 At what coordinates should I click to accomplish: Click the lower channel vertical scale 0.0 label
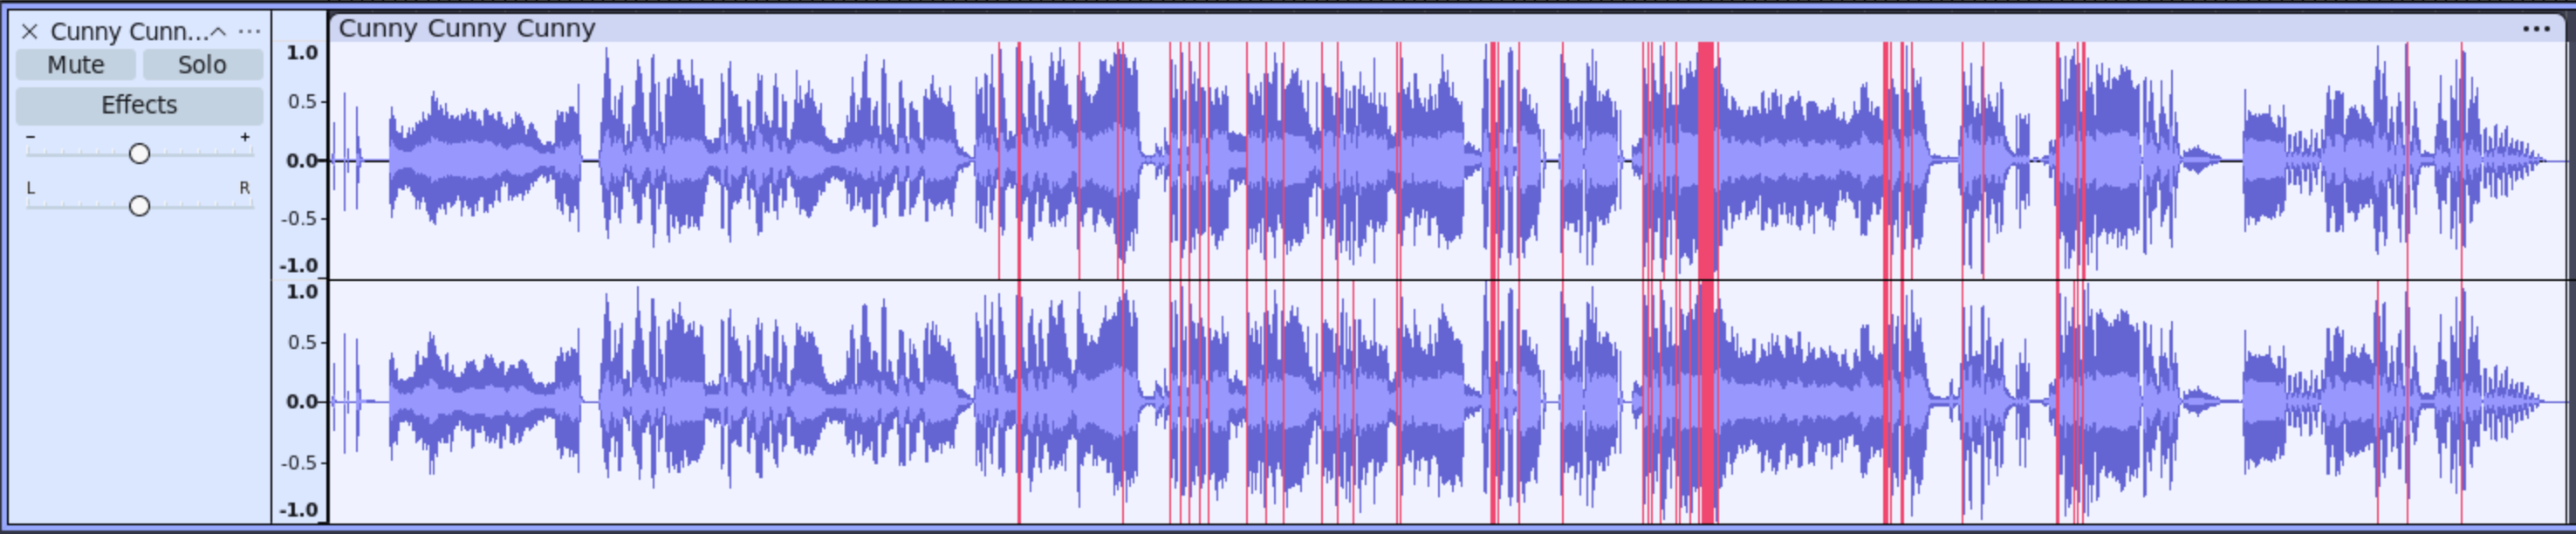click(302, 401)
